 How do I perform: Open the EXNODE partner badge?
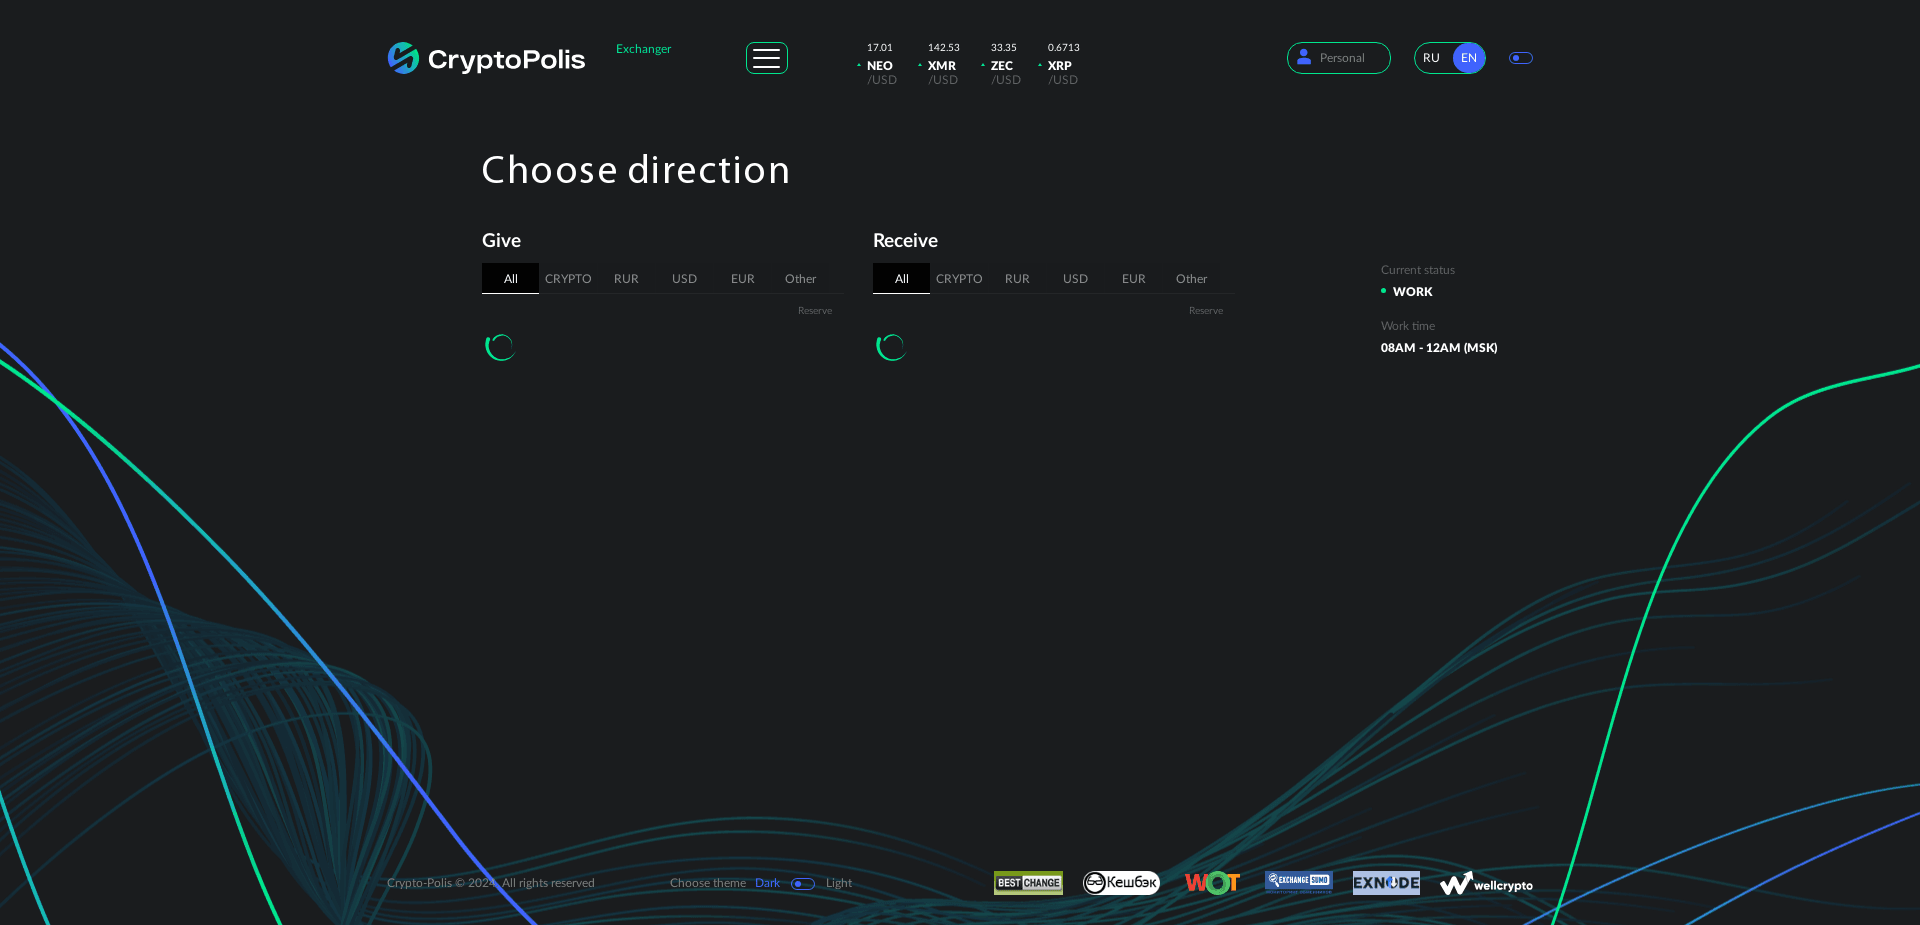pyautogui.click(x=1386, y=883)
